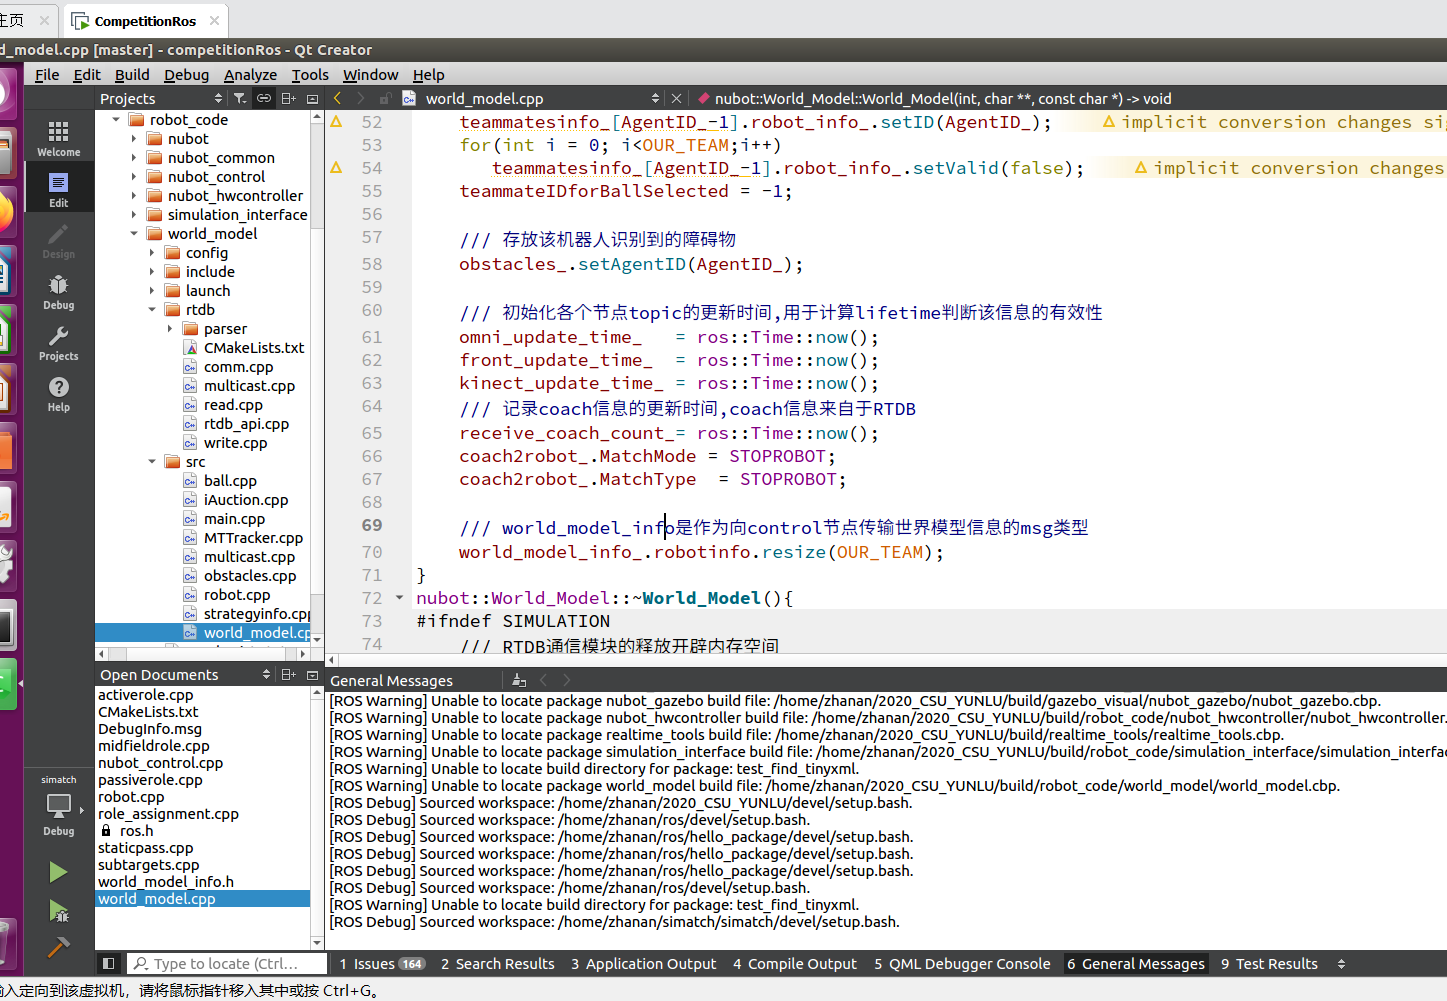Screen dimensions: 1447x1001
Task: Expand parser folder
Action: click(170, 329)
